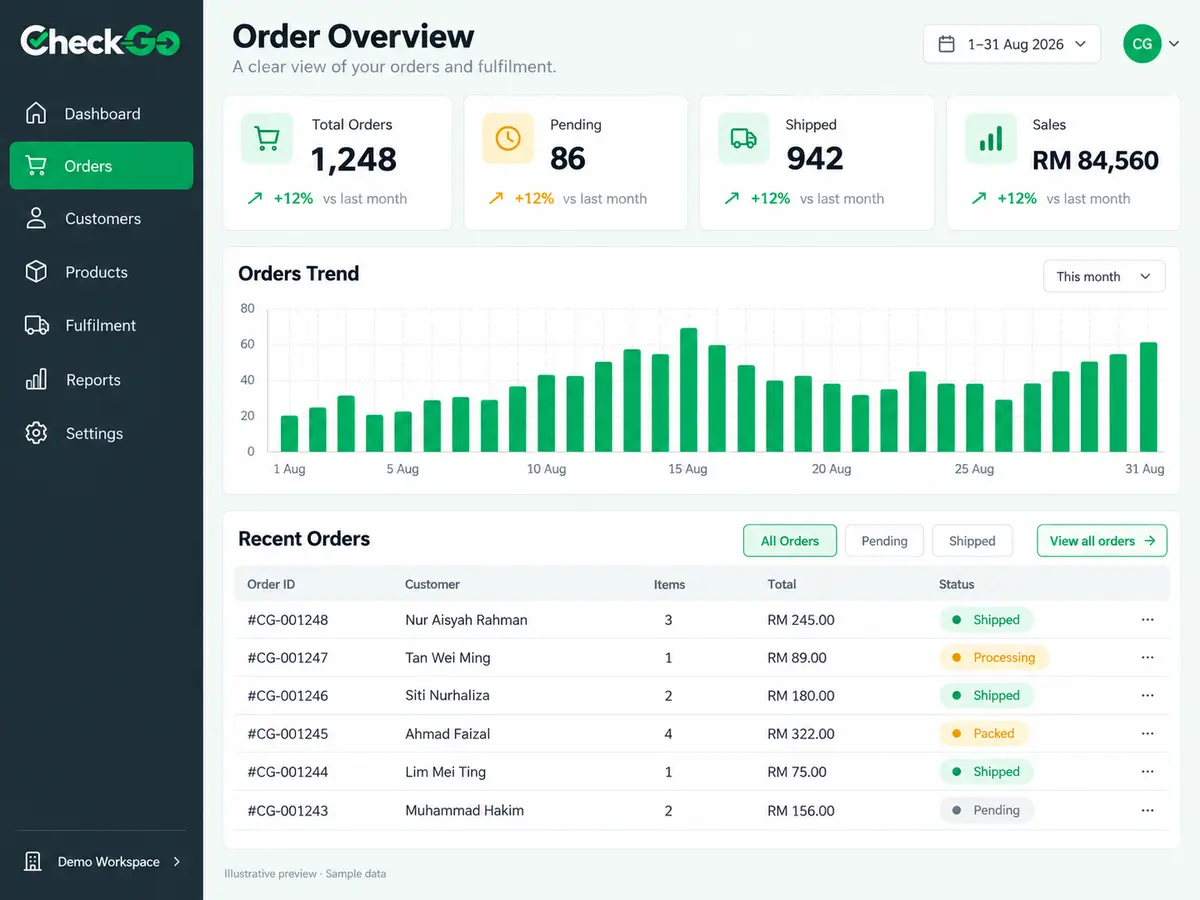The width and height of the screenshot is (1200, 900).
Task: Click the View all orders button
Action: 1102,541
